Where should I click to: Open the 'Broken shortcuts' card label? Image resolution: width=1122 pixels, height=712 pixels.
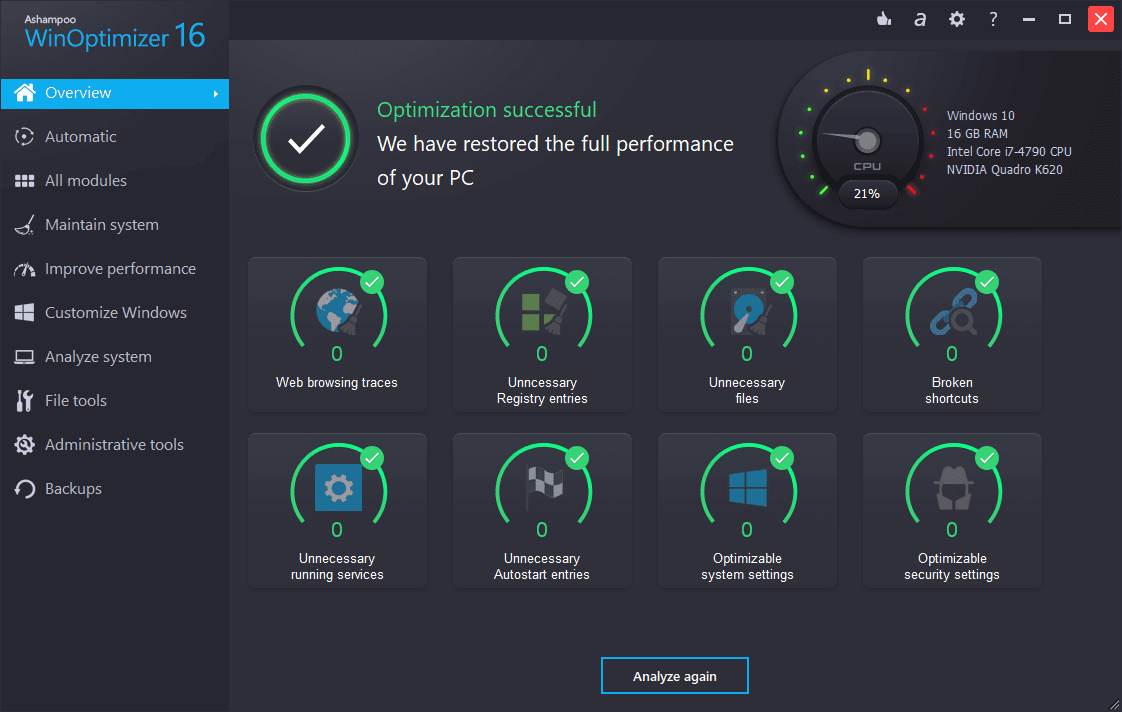point(952,391)
